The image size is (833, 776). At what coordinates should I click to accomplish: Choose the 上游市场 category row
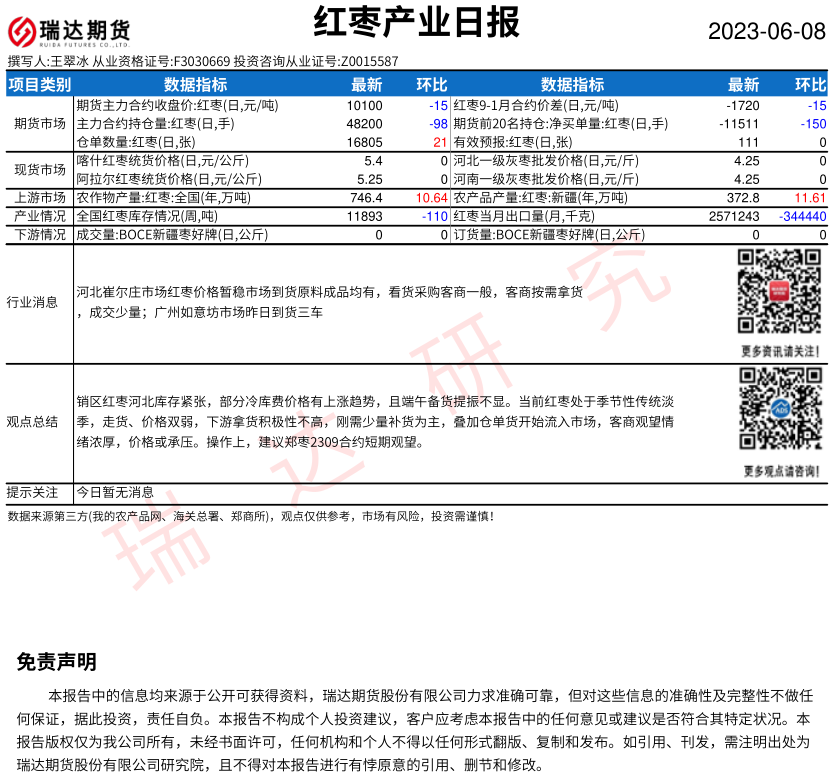[x=40, y=198]
